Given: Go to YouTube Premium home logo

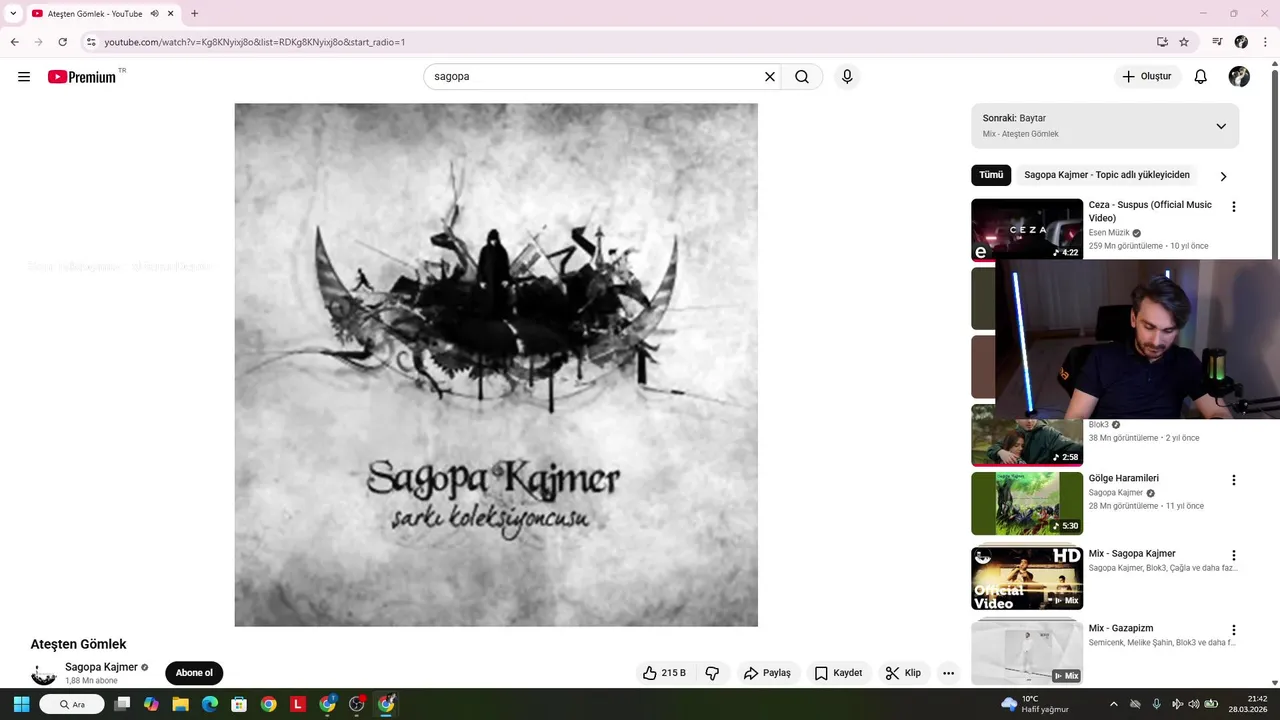Looking at the screenshot, I should pyautogui.click(x=82, y=77).
